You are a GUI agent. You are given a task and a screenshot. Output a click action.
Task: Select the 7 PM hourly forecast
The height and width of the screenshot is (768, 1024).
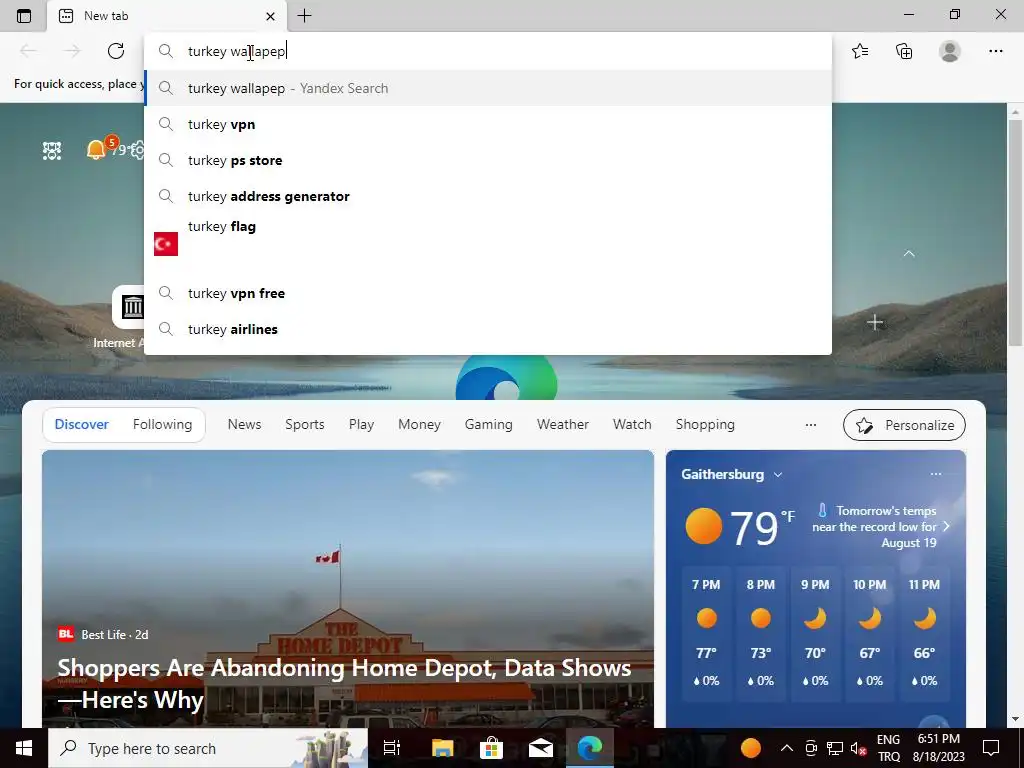[707, 634]
